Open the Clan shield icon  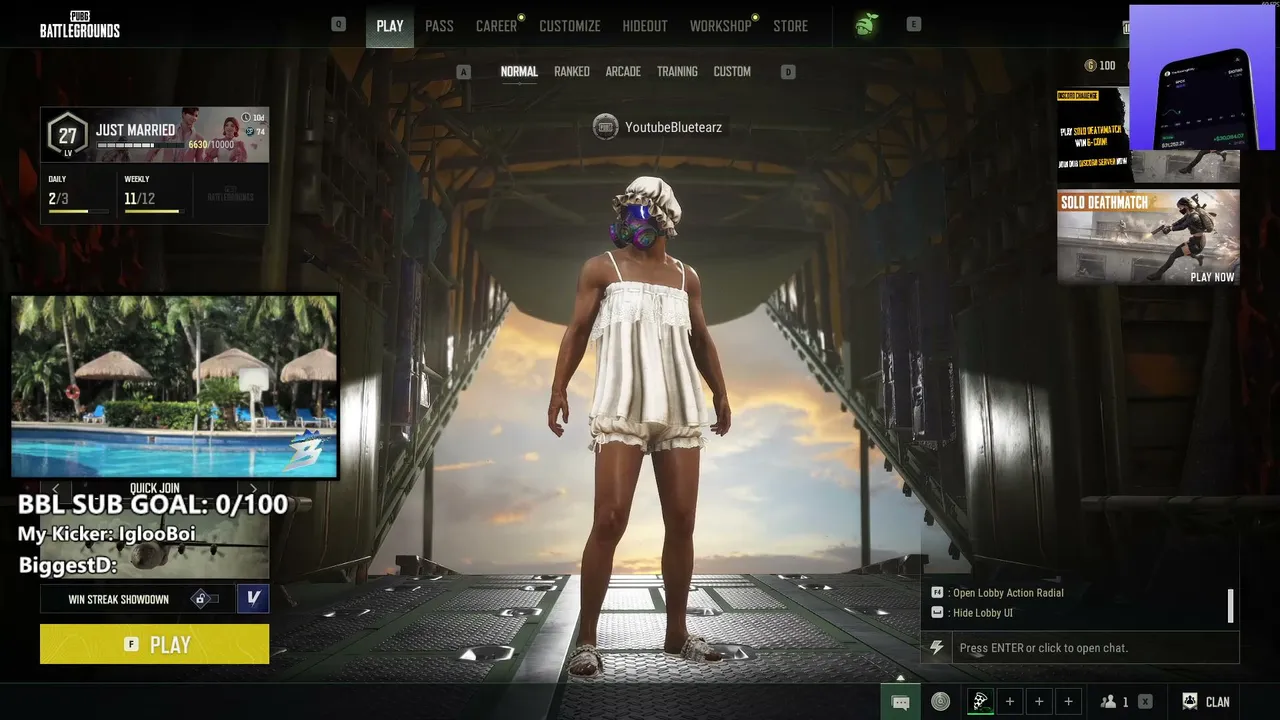pyautogui.click(x=1190, y=702)
